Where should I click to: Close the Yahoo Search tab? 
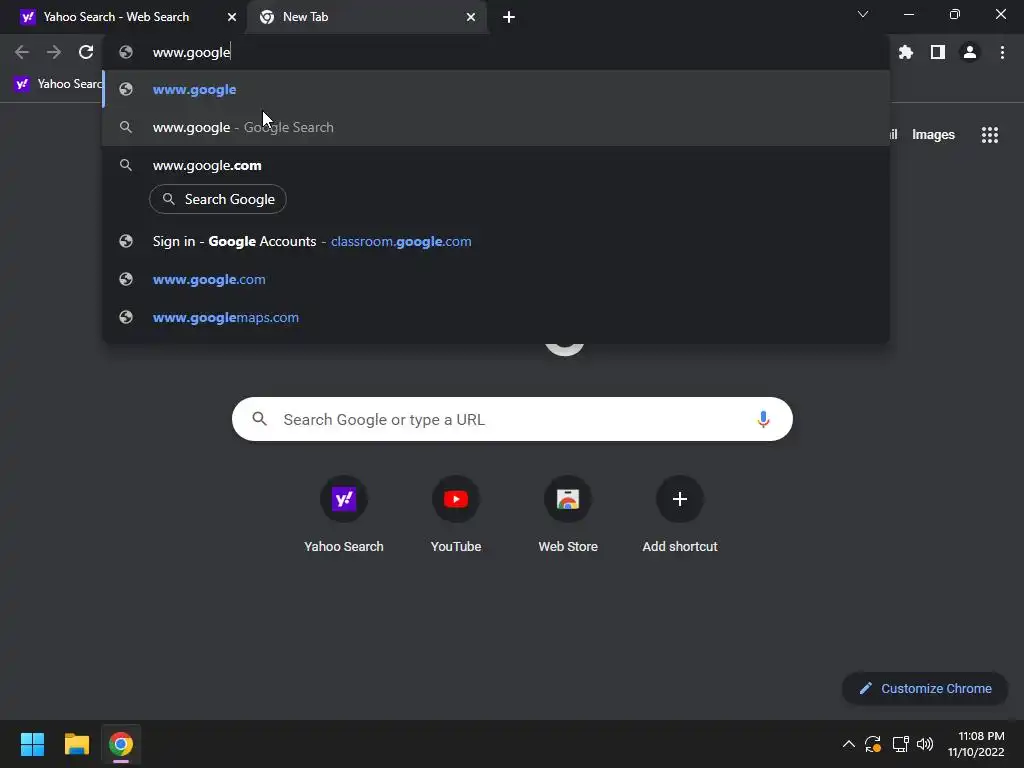[232, 17]
